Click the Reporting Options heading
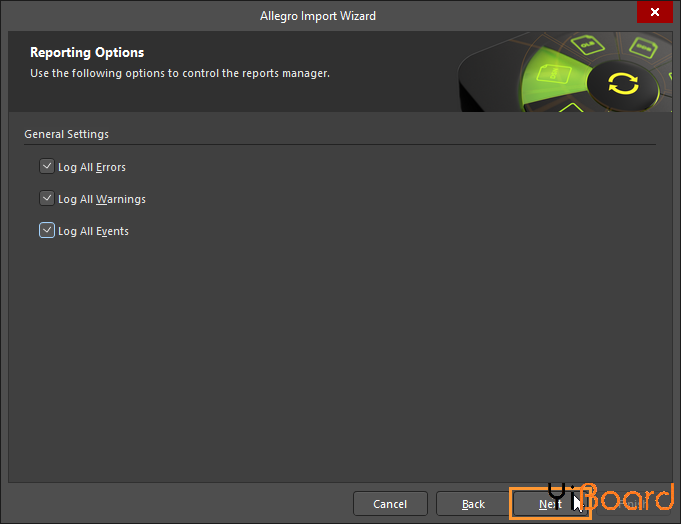Image resolution: width=681 pixels, height=524 pixels. (x=87, y=53)
